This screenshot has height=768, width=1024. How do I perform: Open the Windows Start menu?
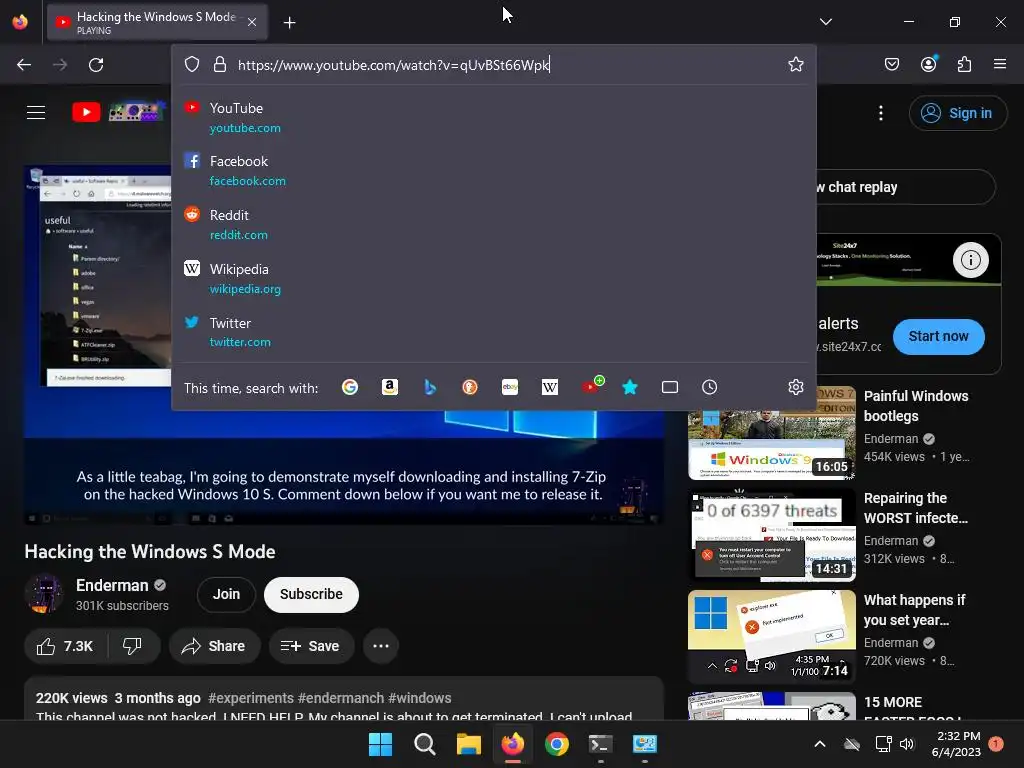380,744
